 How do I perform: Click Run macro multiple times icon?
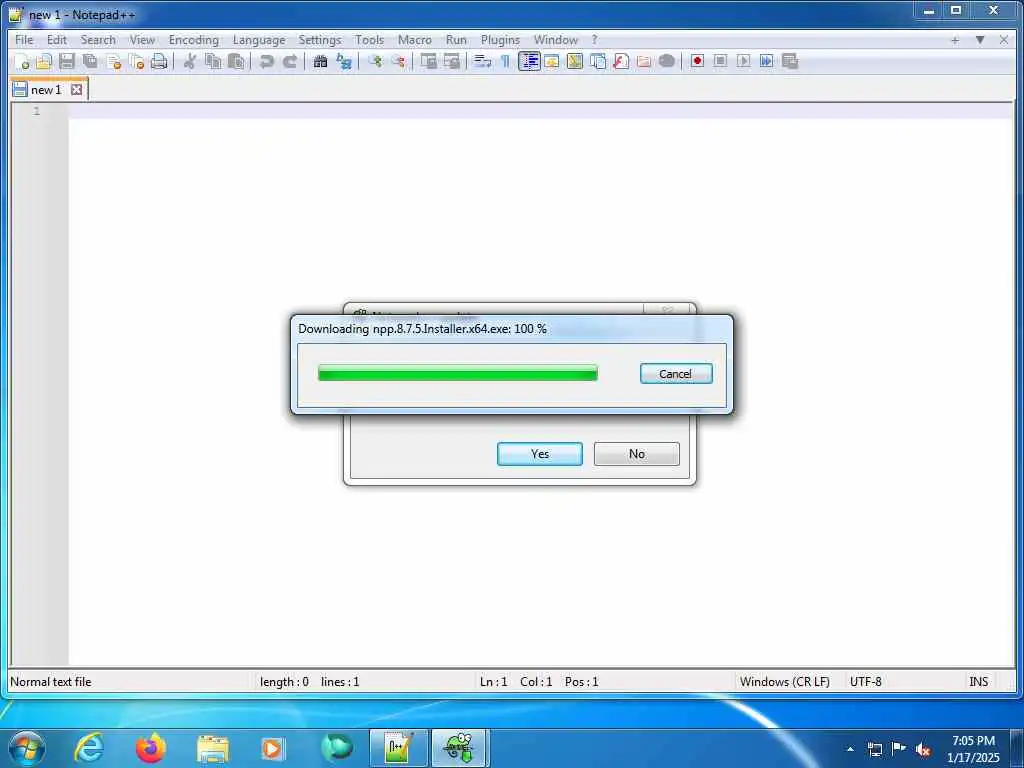[x=767, y=61]
